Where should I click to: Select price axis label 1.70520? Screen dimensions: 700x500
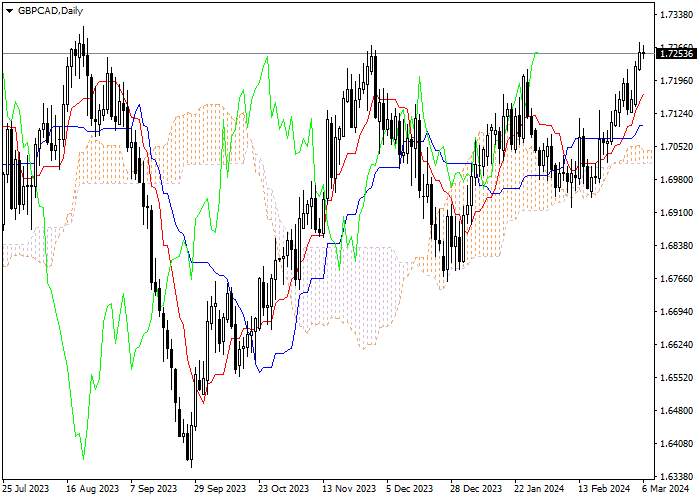[x=677, y=147]
